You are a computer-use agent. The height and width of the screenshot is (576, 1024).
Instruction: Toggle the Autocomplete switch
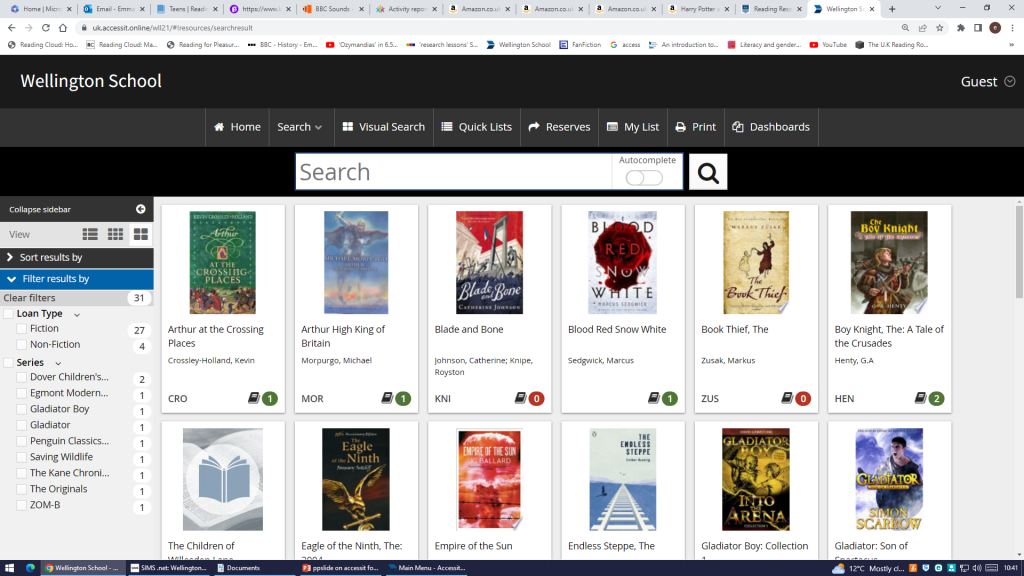click(x=644, y=178)
